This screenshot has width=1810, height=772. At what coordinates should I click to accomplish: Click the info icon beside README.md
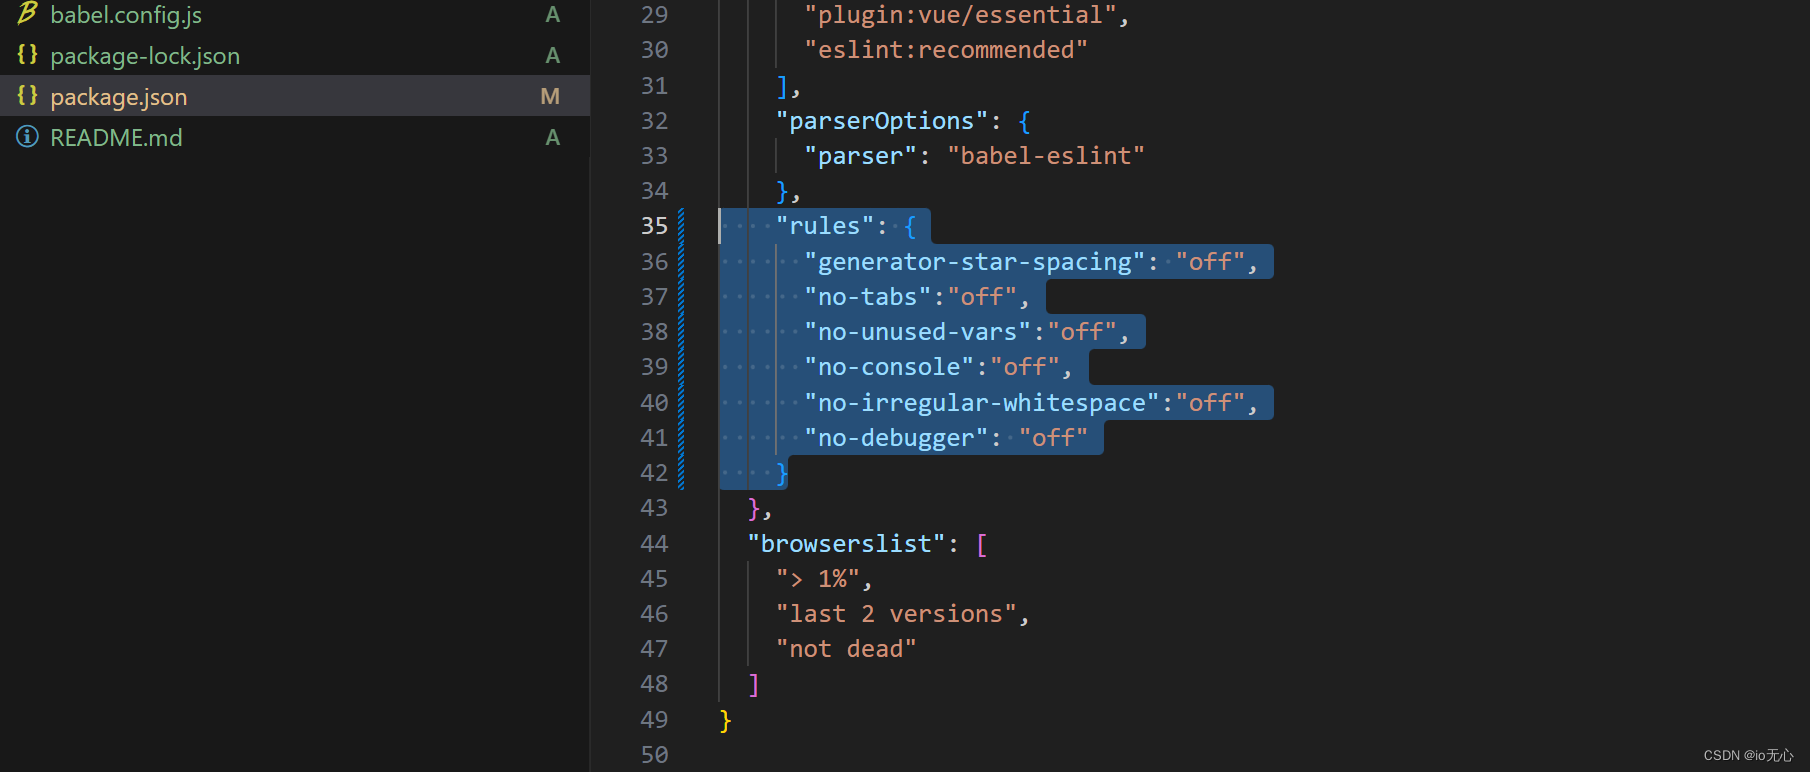pyautogui.click(x=27, y=137)
